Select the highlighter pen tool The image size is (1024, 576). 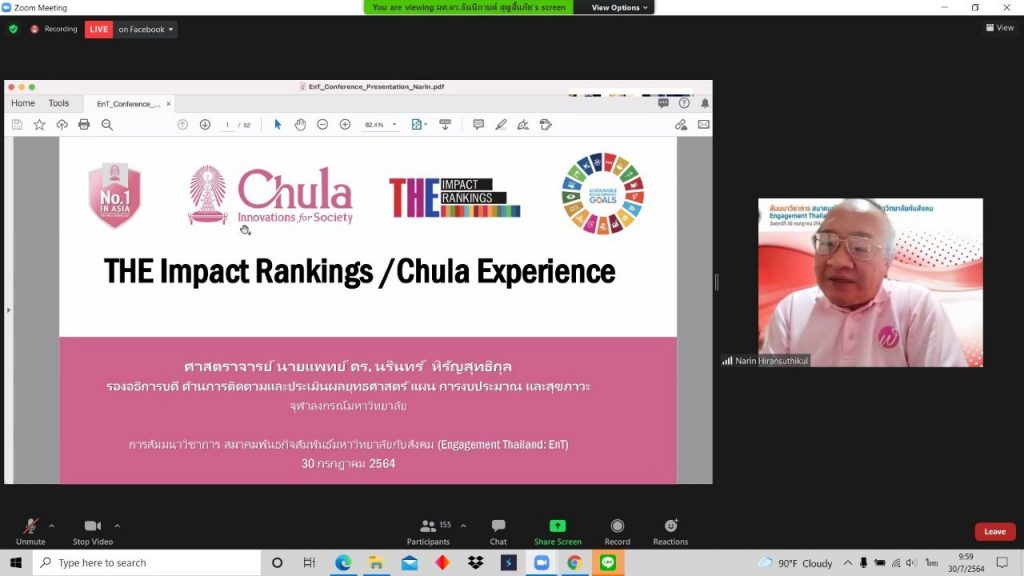[501, 125]
